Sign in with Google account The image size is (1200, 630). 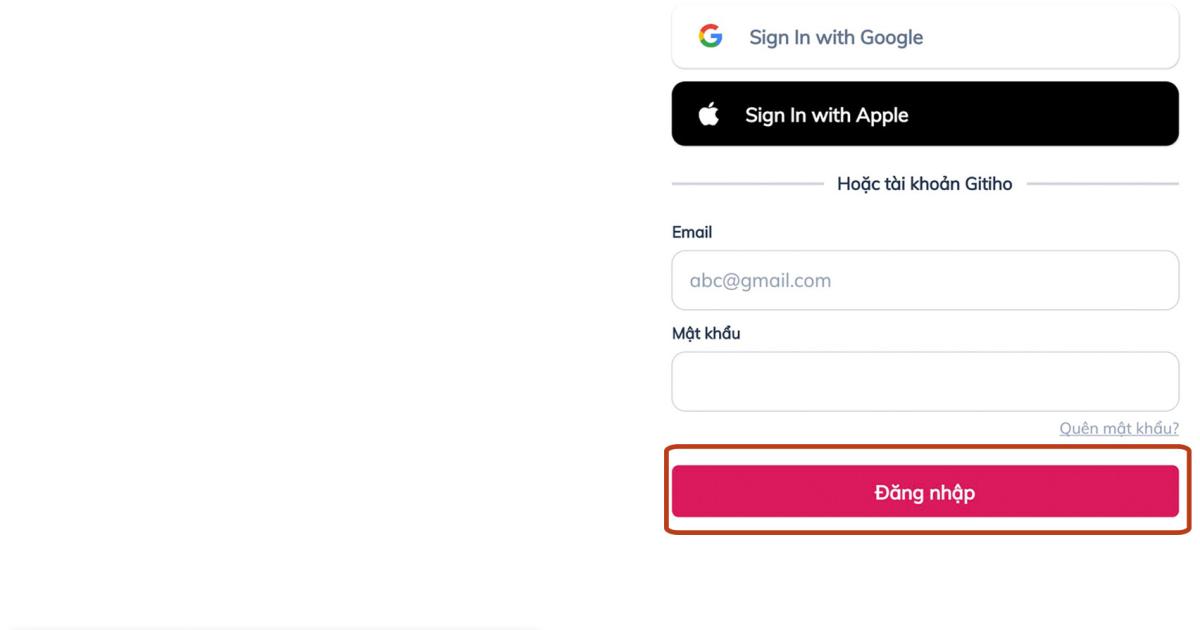tap(925, 36)
